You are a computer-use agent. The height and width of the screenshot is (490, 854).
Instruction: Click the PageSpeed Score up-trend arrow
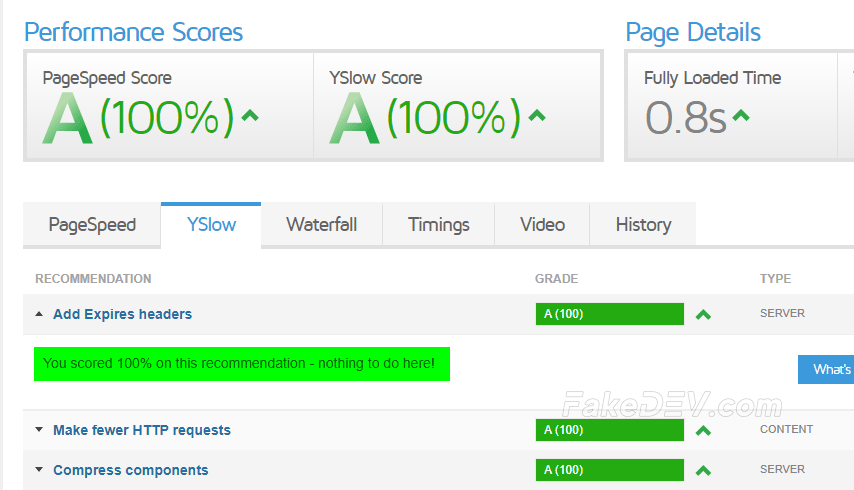[250, 115]
